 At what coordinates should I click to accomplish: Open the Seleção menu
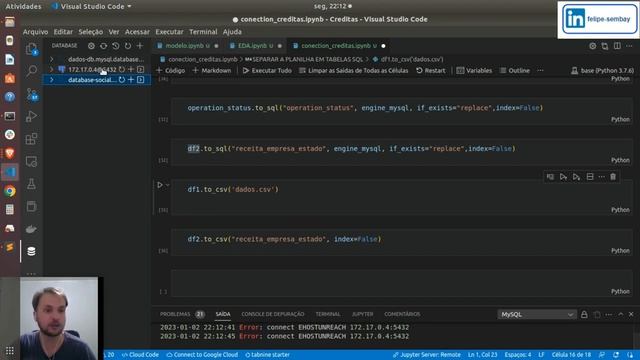(91, 31)
